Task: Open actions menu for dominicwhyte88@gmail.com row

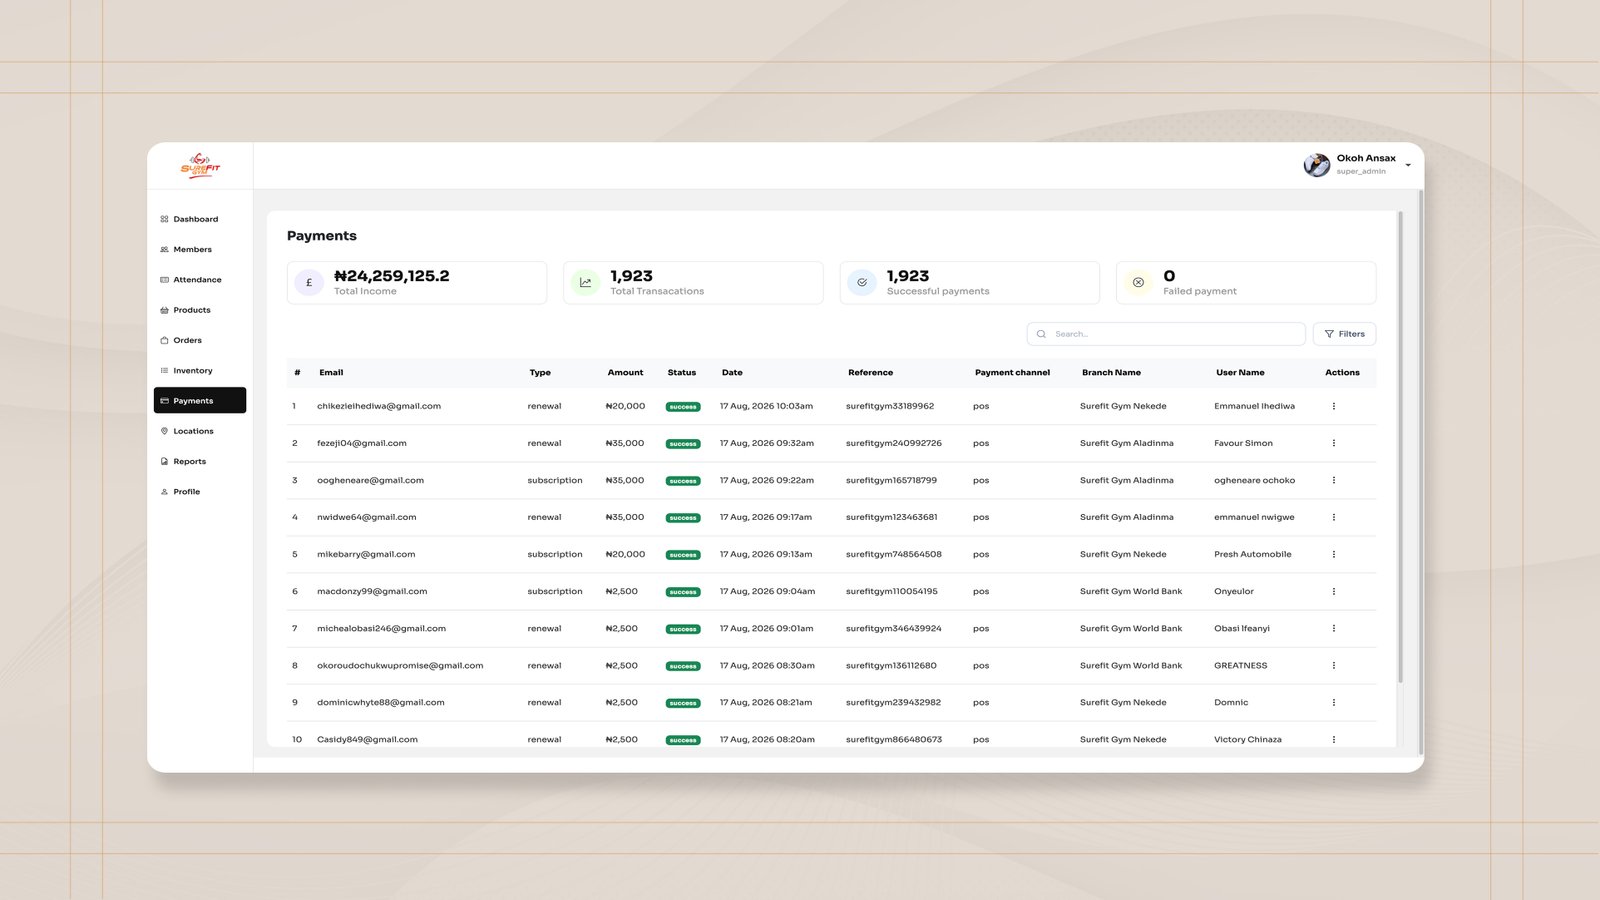Action: pyautogui.click(x=1333, y=702)
